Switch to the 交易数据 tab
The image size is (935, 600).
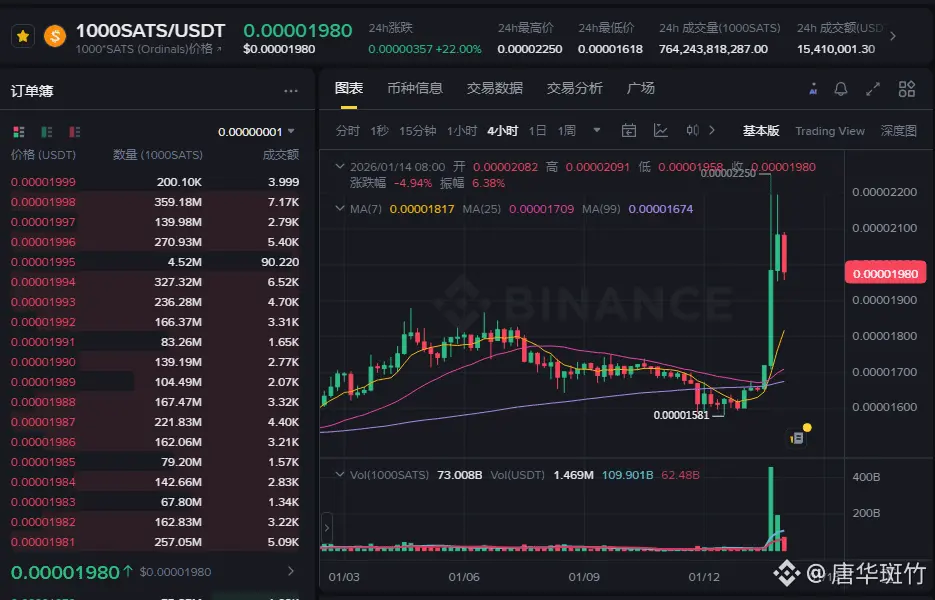495,88
